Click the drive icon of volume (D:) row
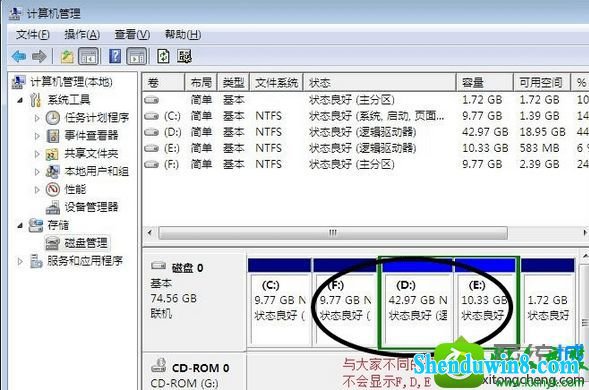 [x=151, y=132]
